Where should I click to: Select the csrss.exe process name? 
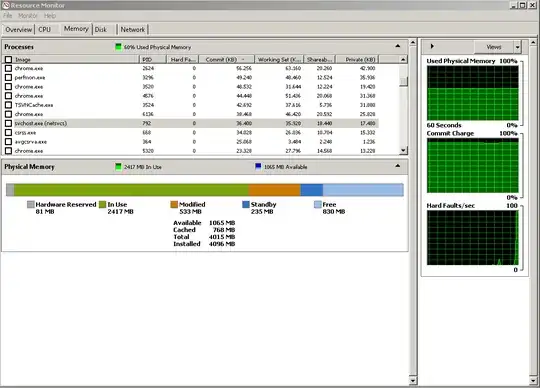[x=25, y=133]
